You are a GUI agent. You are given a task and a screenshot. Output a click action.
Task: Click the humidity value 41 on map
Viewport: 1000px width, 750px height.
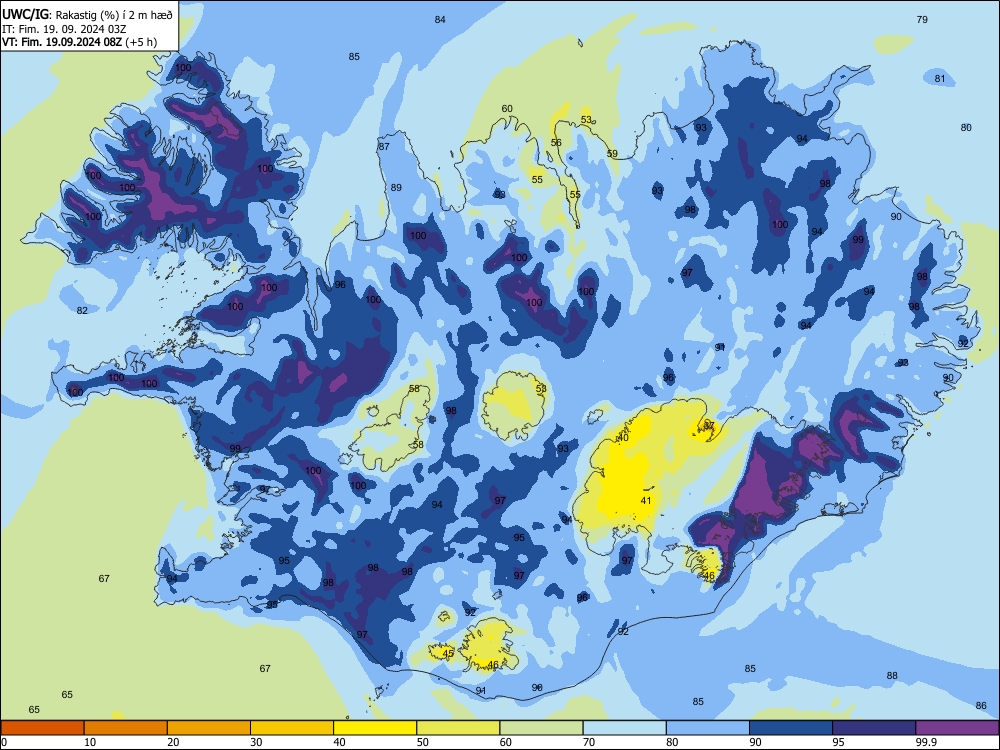point(646,501)
